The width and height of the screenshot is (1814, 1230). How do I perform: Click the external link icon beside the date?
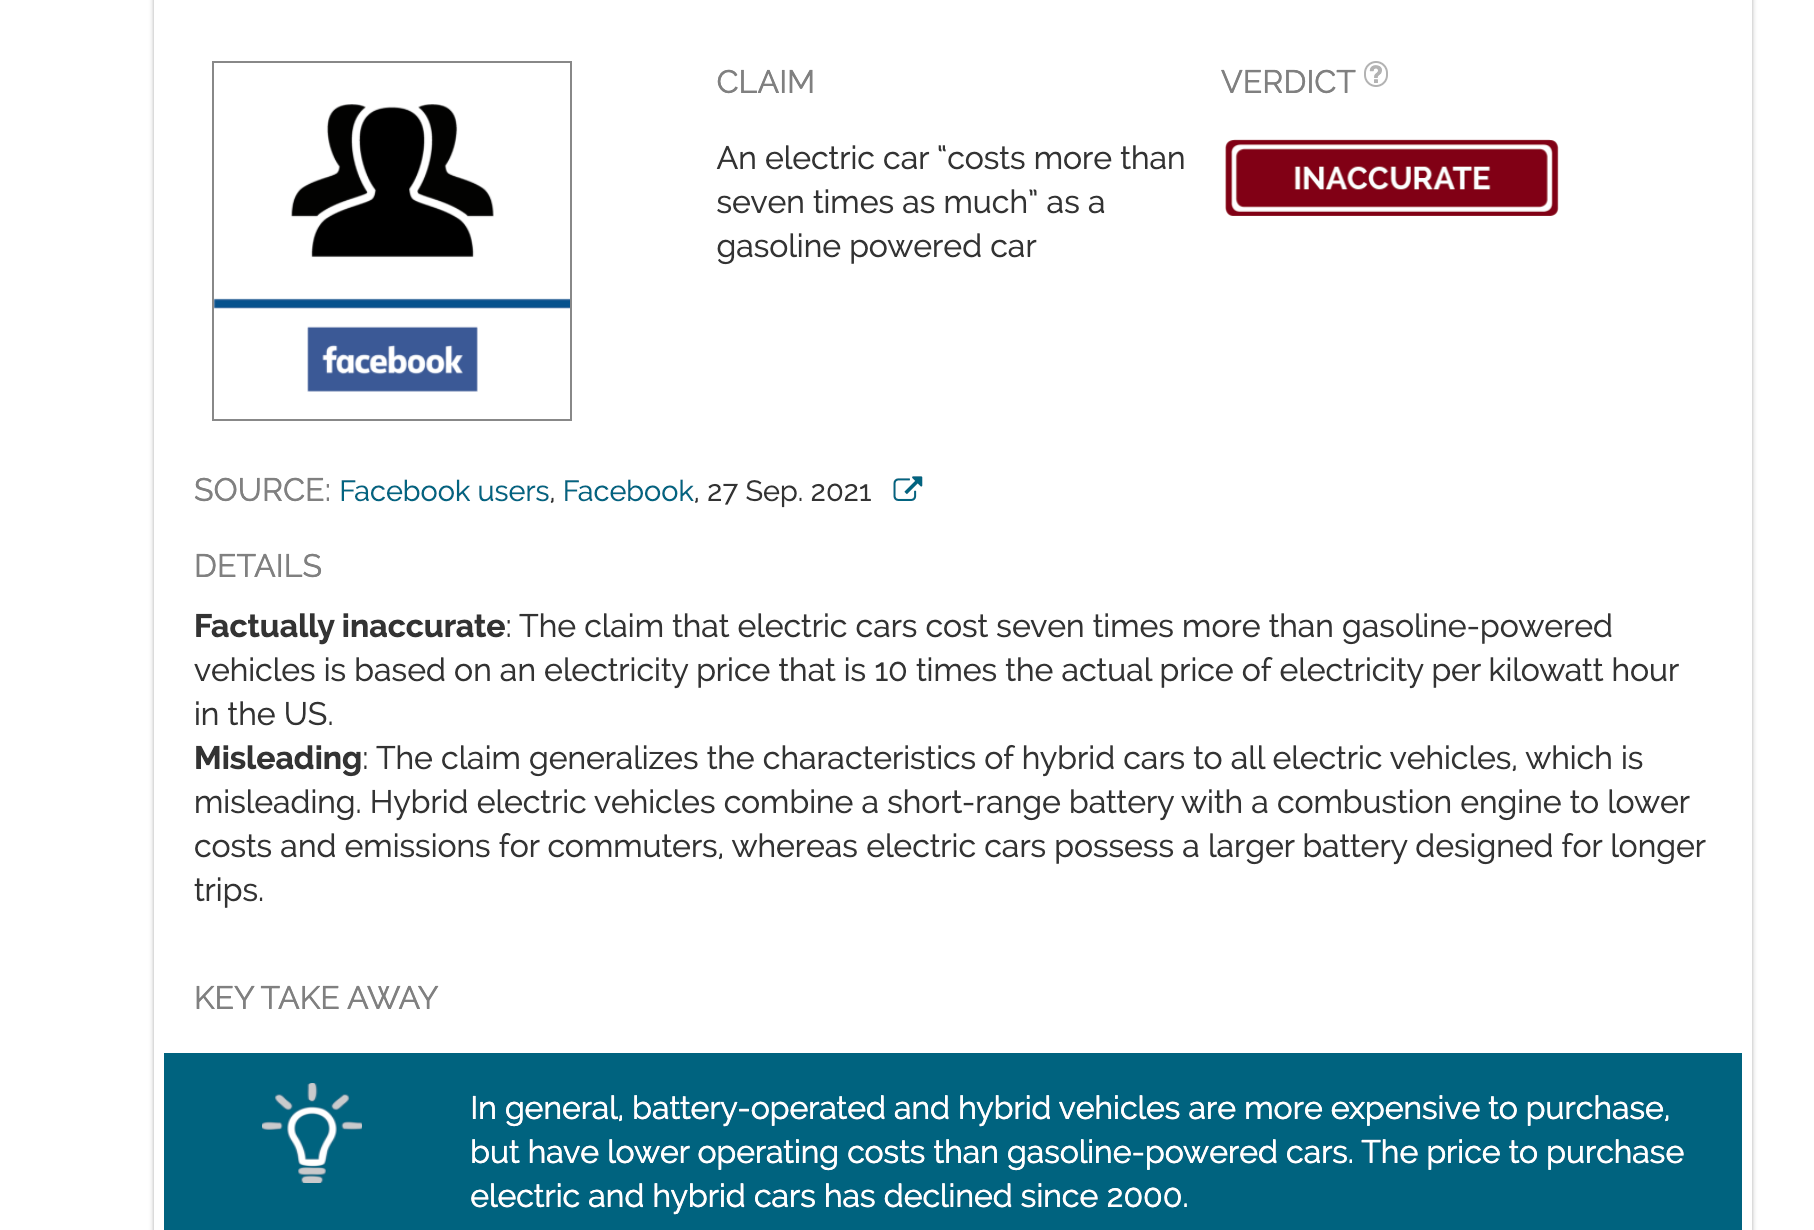(x=906, y=489)
